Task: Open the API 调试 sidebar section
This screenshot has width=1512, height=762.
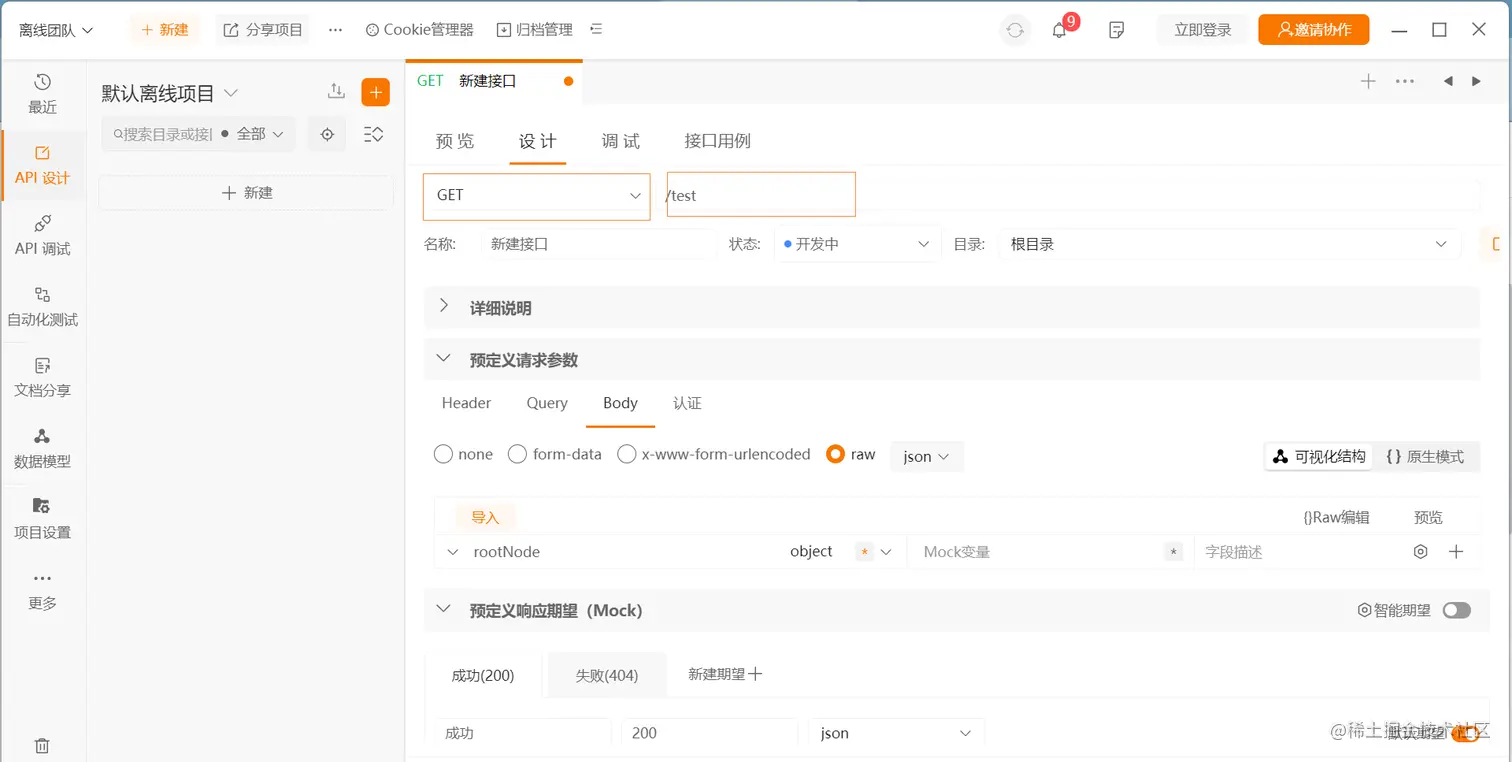Action: [43, 235]
